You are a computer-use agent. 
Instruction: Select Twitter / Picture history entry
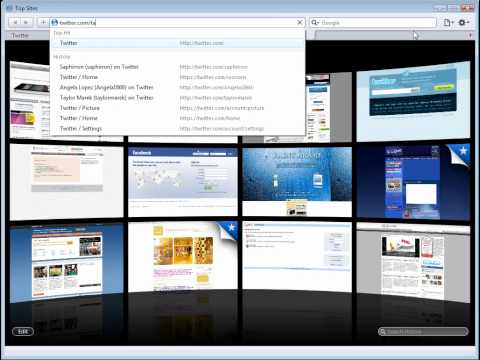click(177, 108)
